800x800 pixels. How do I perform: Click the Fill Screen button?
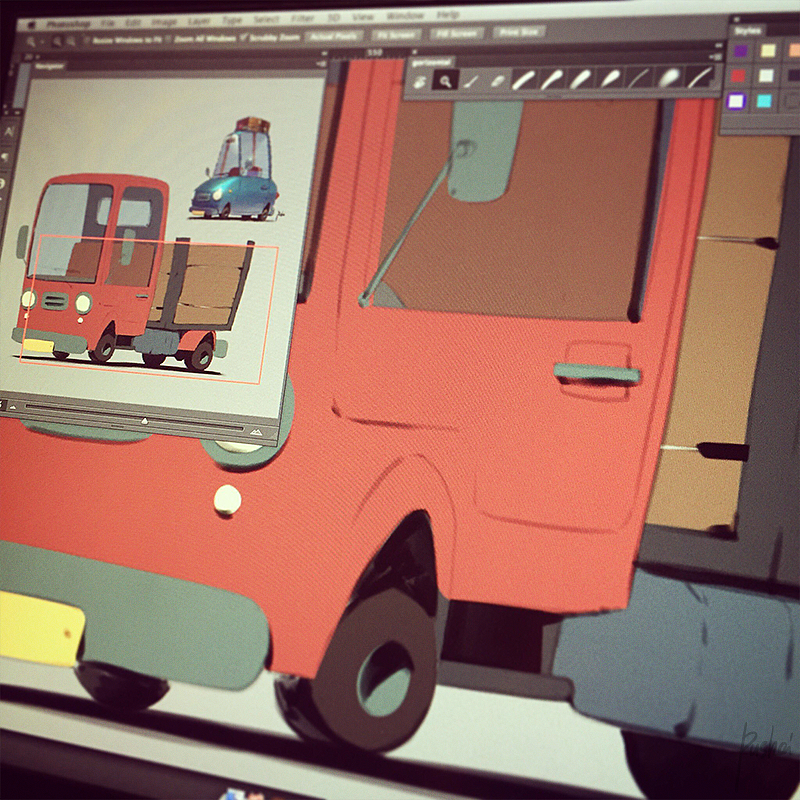coord(457,33)
